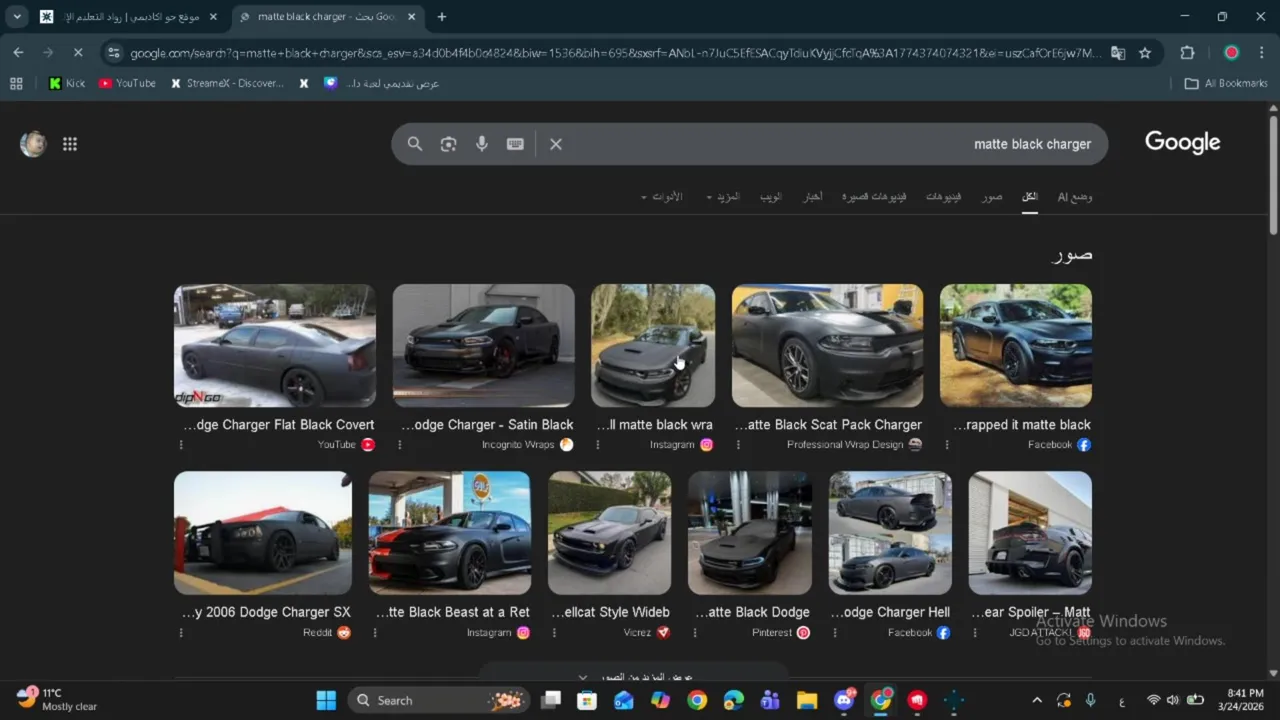The image size is (1280, 720).
Task: Open the Chrome profile icon in toolbar
Action: (x=1231, y=53)
